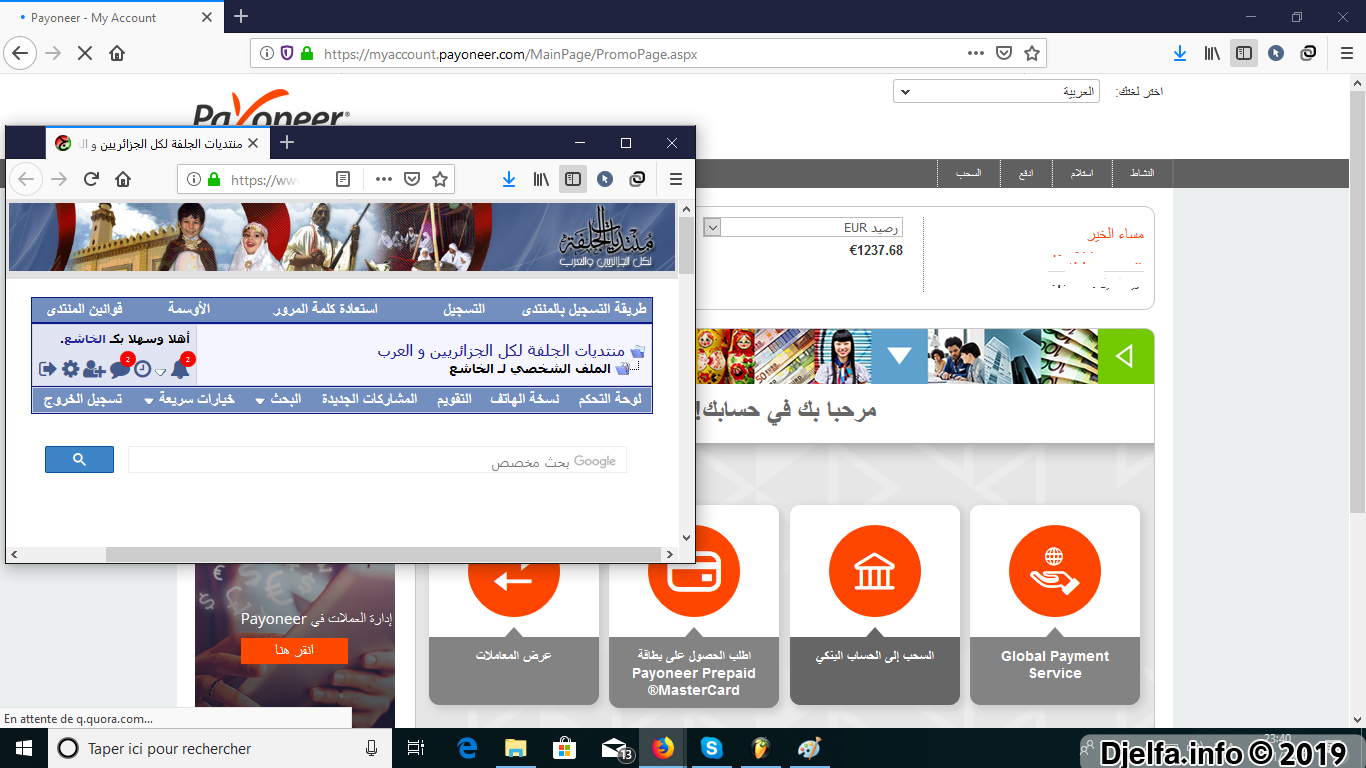Click blue down-triangle on Payoneer banner
Screen dimensions: 1366x768
(900, 356)
